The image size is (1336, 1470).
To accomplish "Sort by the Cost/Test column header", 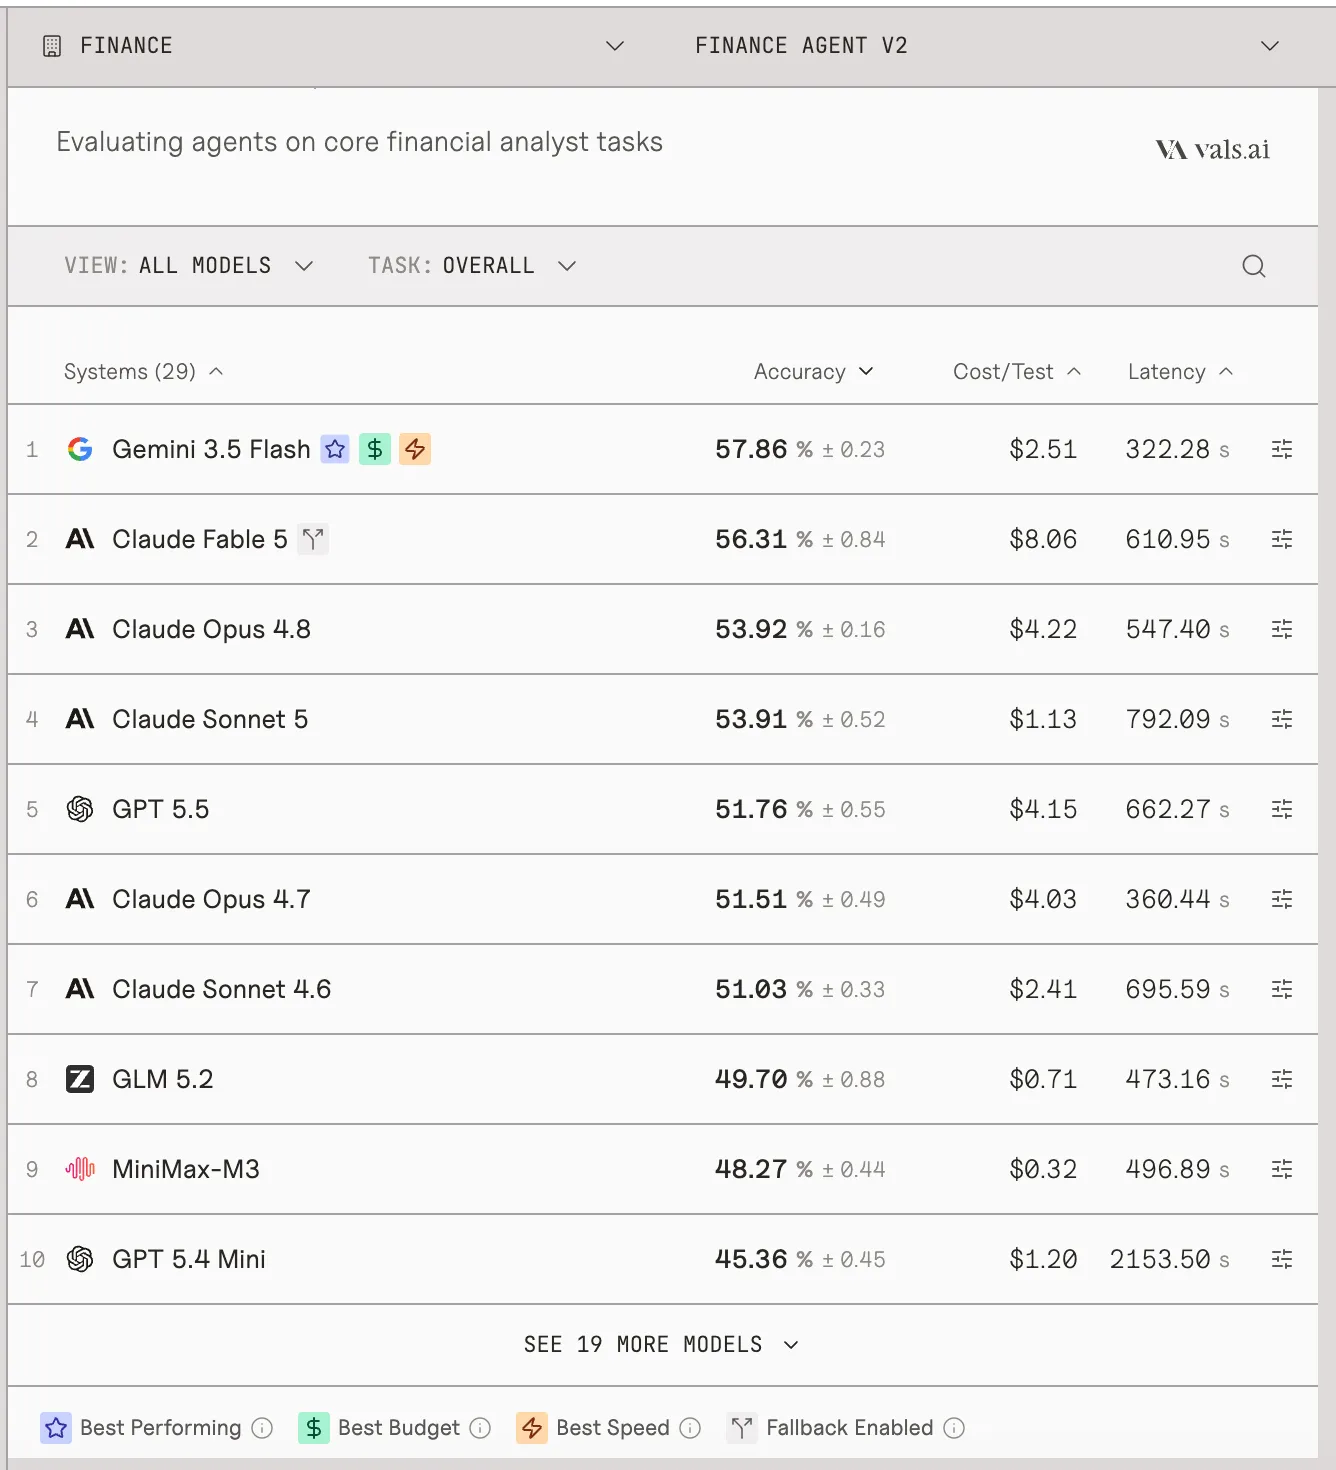I will coord(1017,372).
